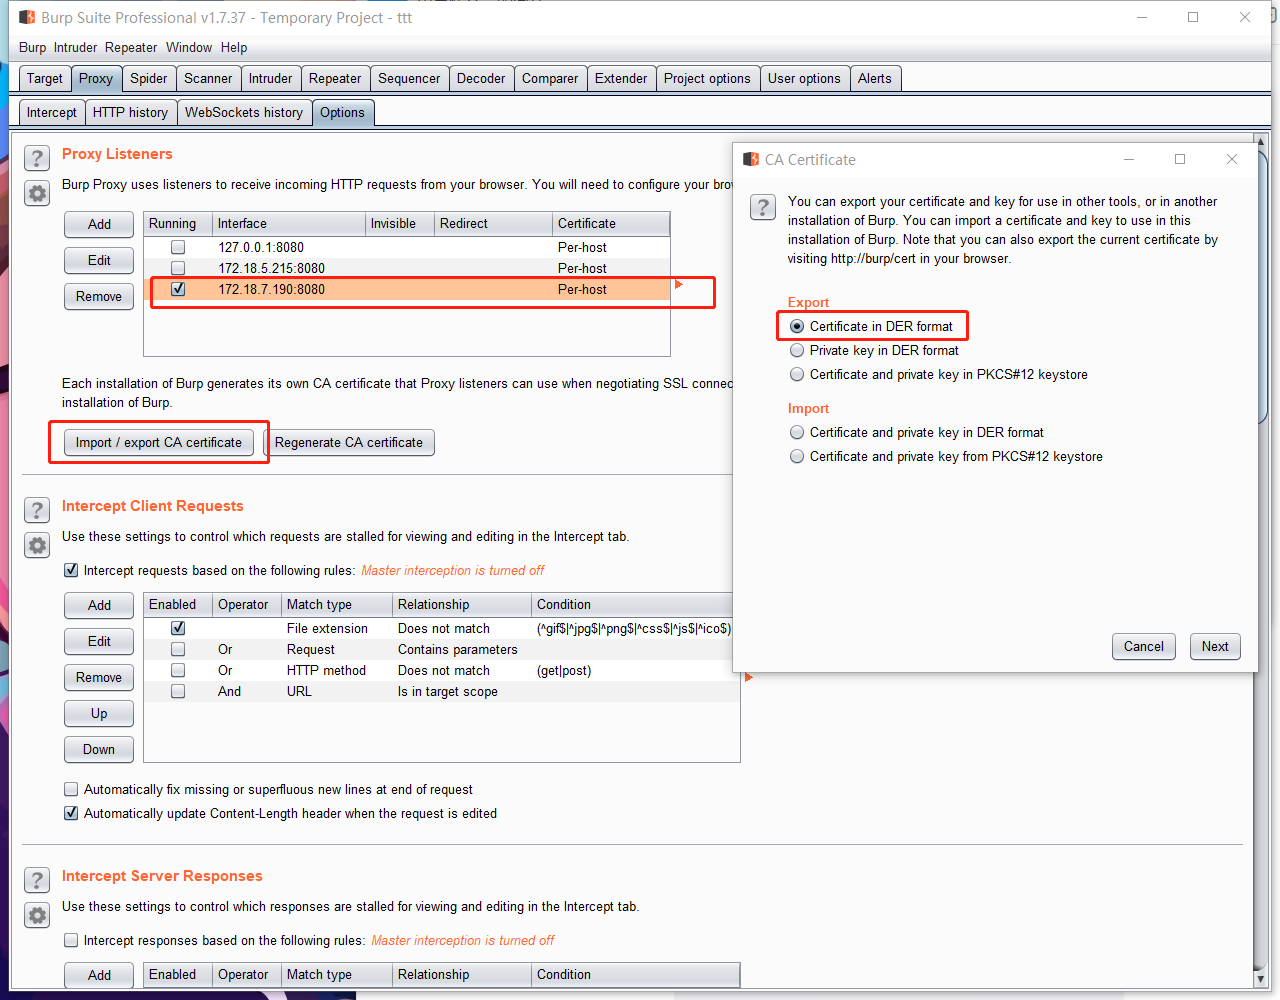Viewport: 1280px width, 1000px height.
Task: Toggle Intercept responses based on following rules
Action: tap(71, 940)
